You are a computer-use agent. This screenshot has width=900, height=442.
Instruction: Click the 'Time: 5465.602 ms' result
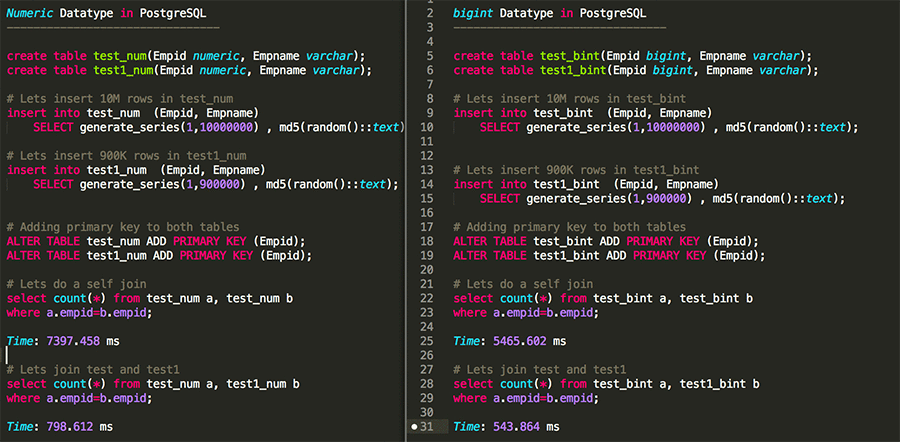coord(510,341)
